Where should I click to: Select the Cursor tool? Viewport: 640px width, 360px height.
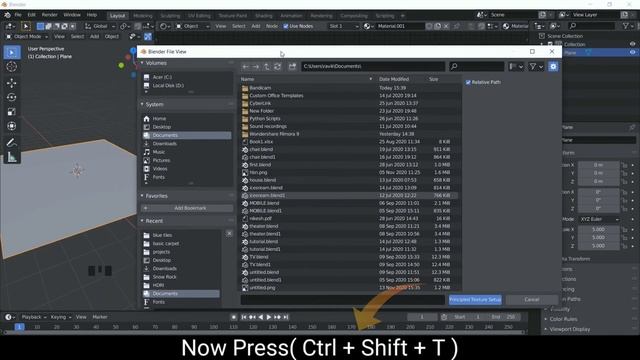click(x=12, y=67)
